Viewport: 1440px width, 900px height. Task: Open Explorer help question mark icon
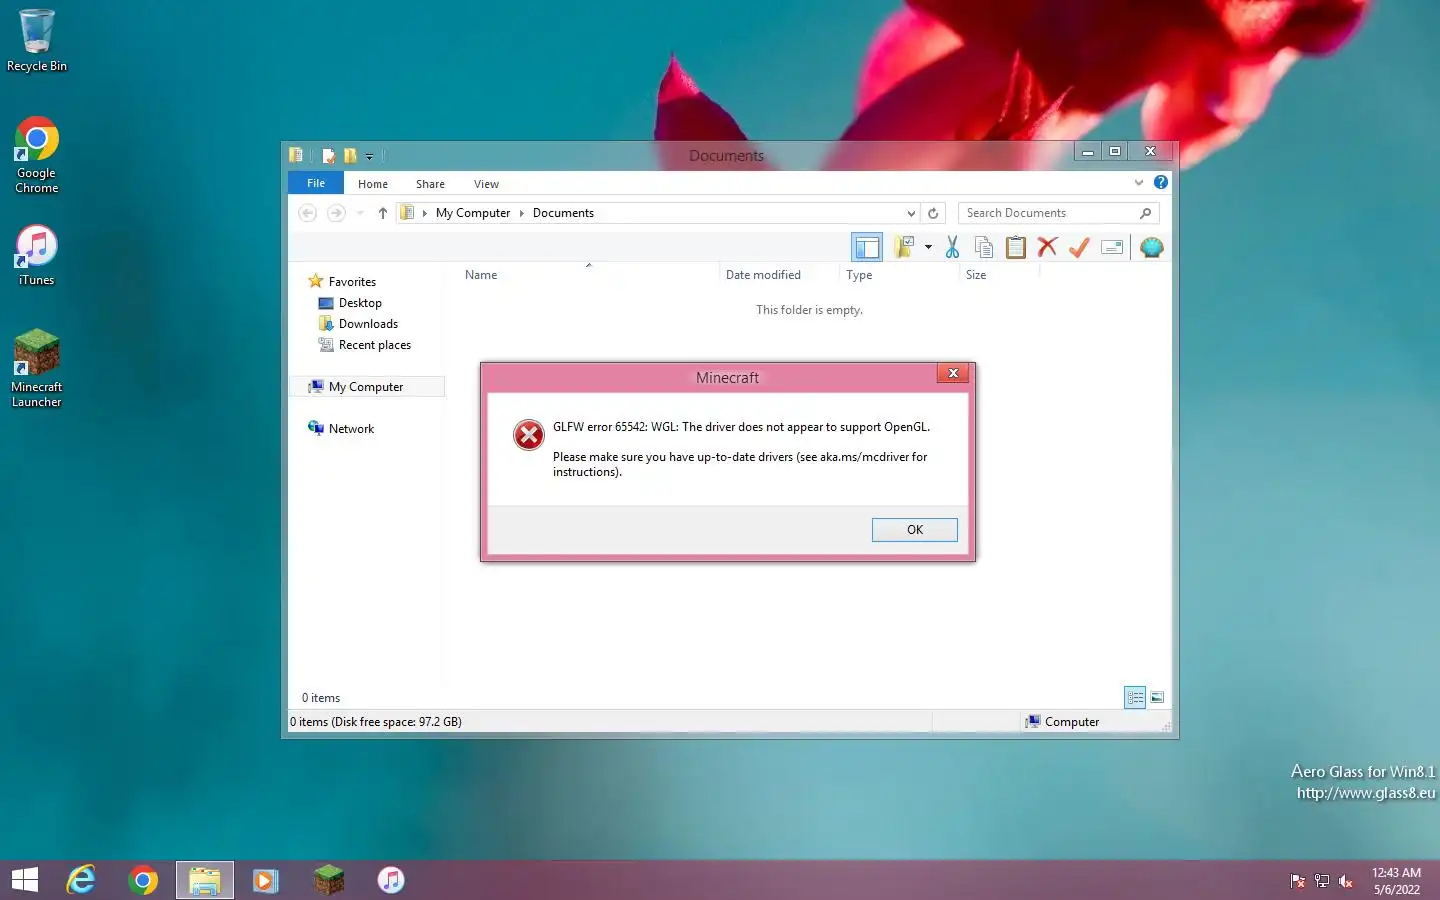[1160, 182]
